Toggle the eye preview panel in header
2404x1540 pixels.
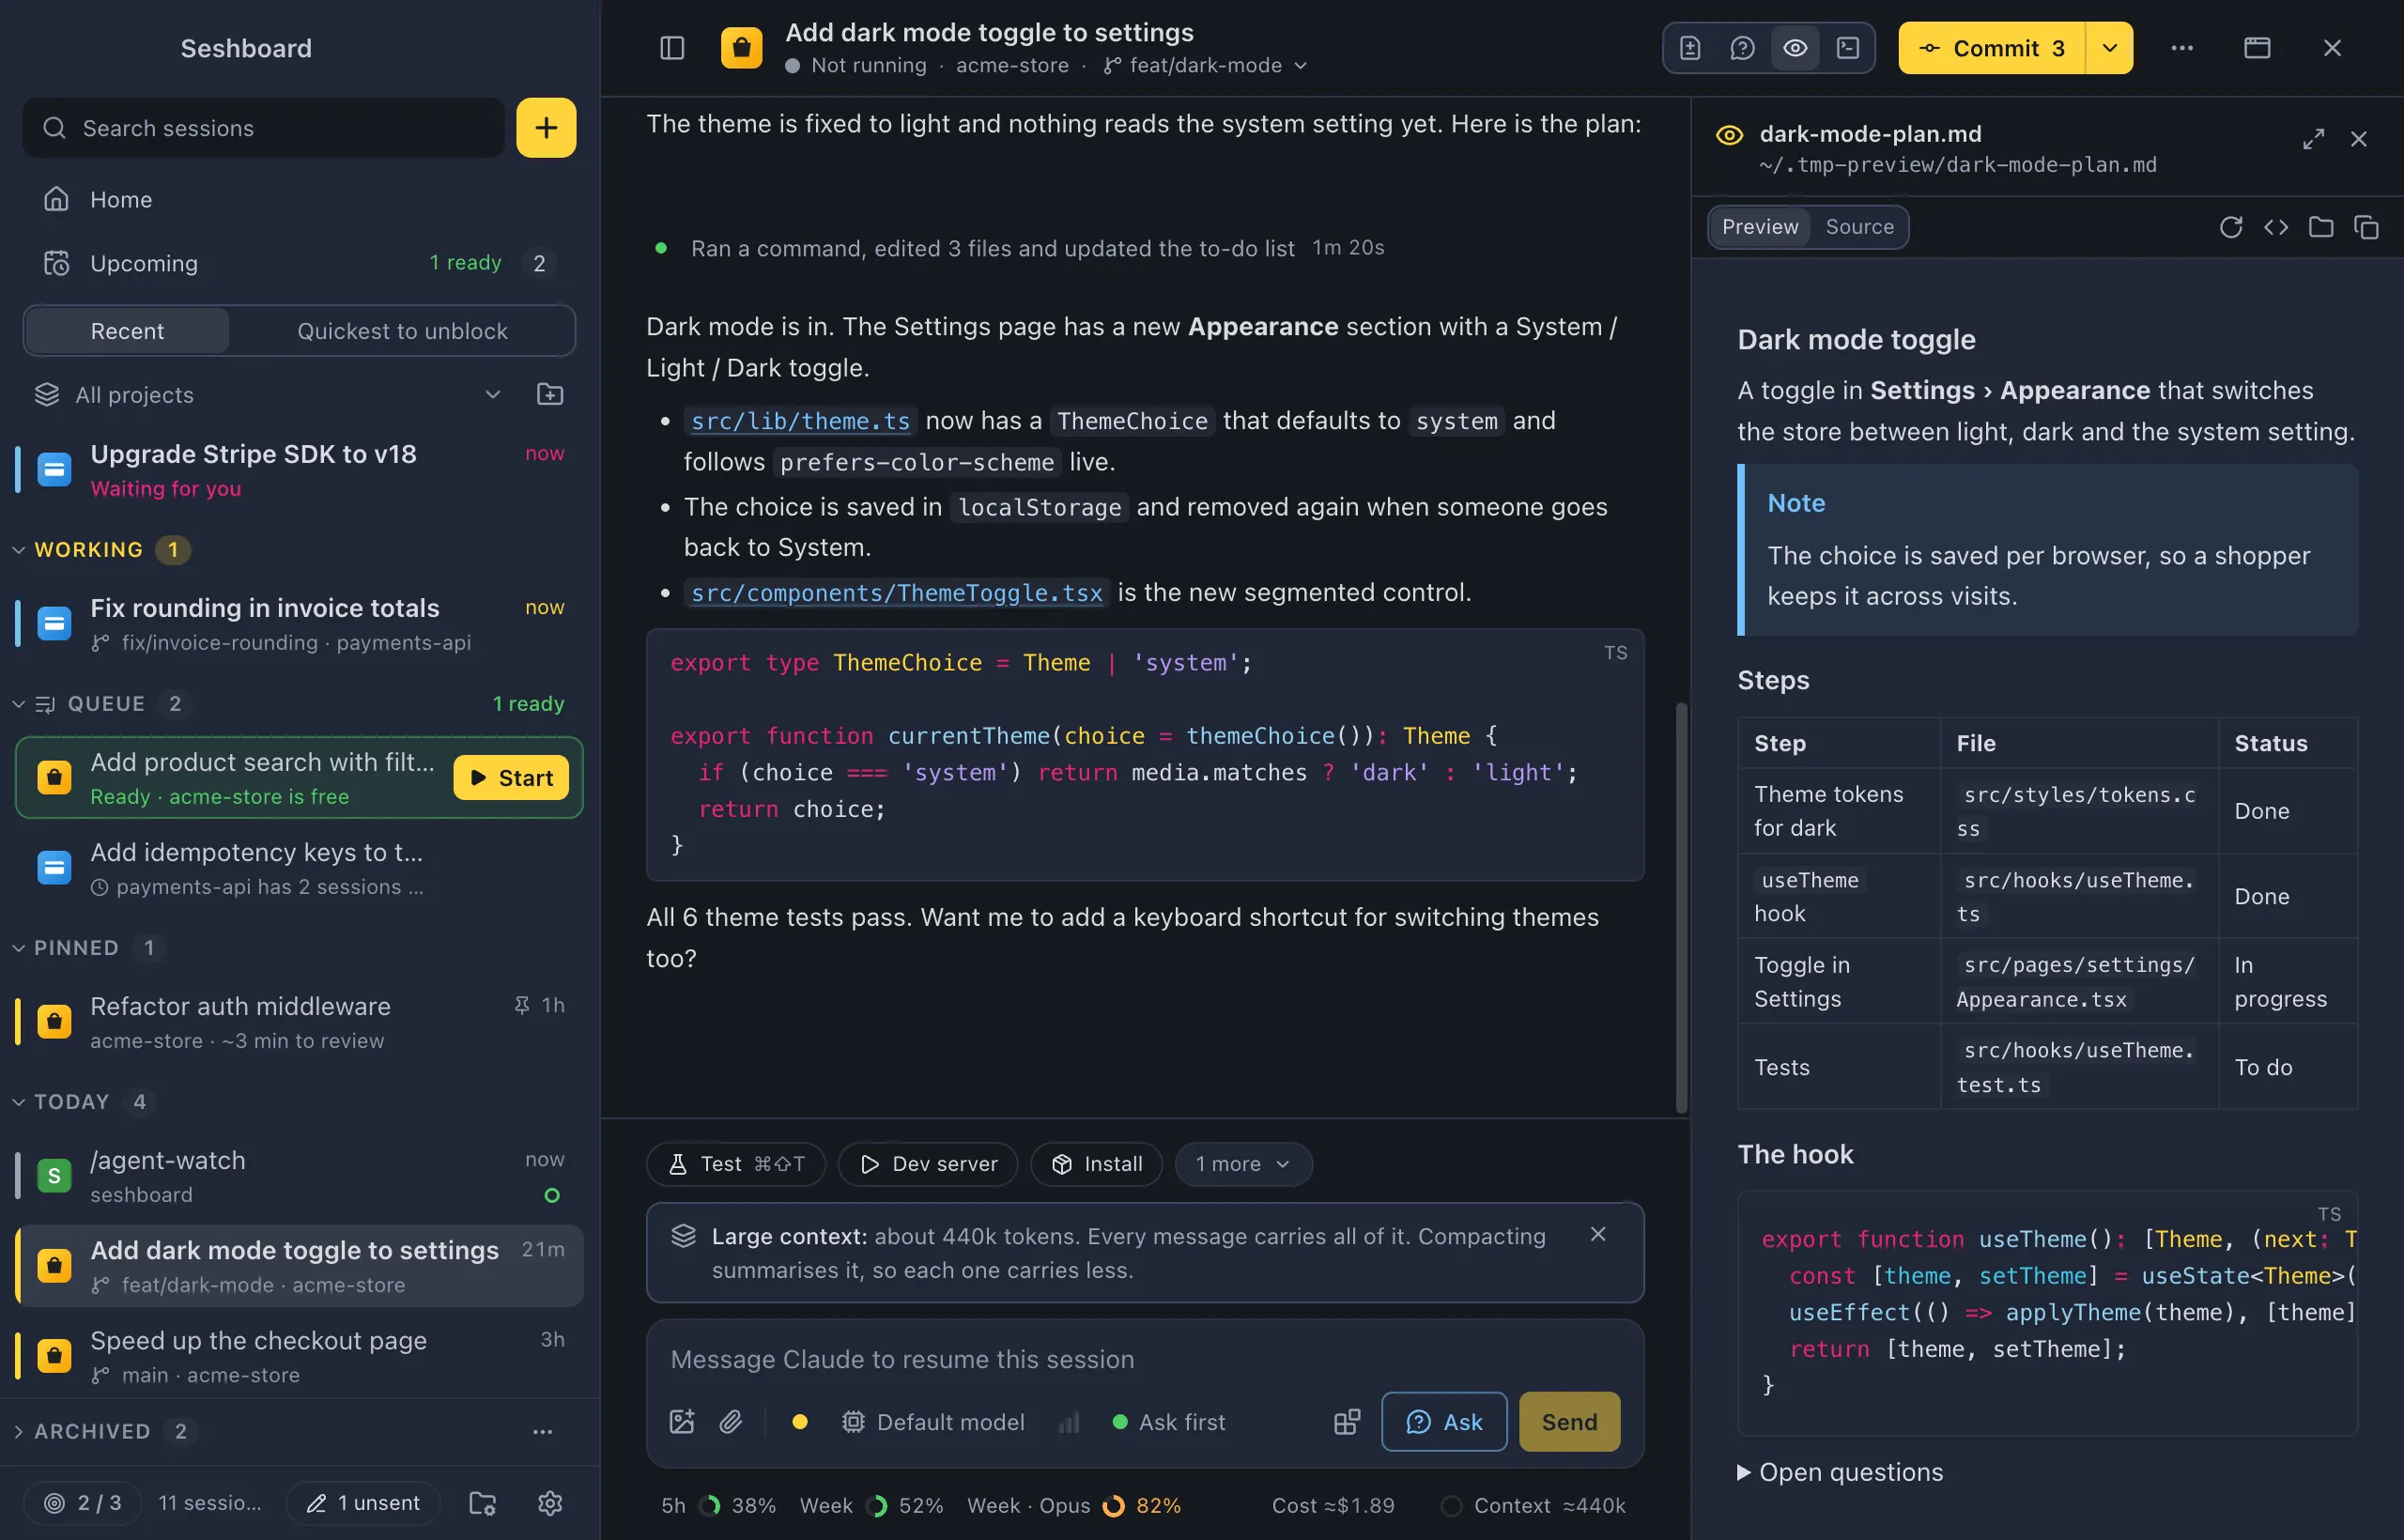click(x=1795, y=48)
